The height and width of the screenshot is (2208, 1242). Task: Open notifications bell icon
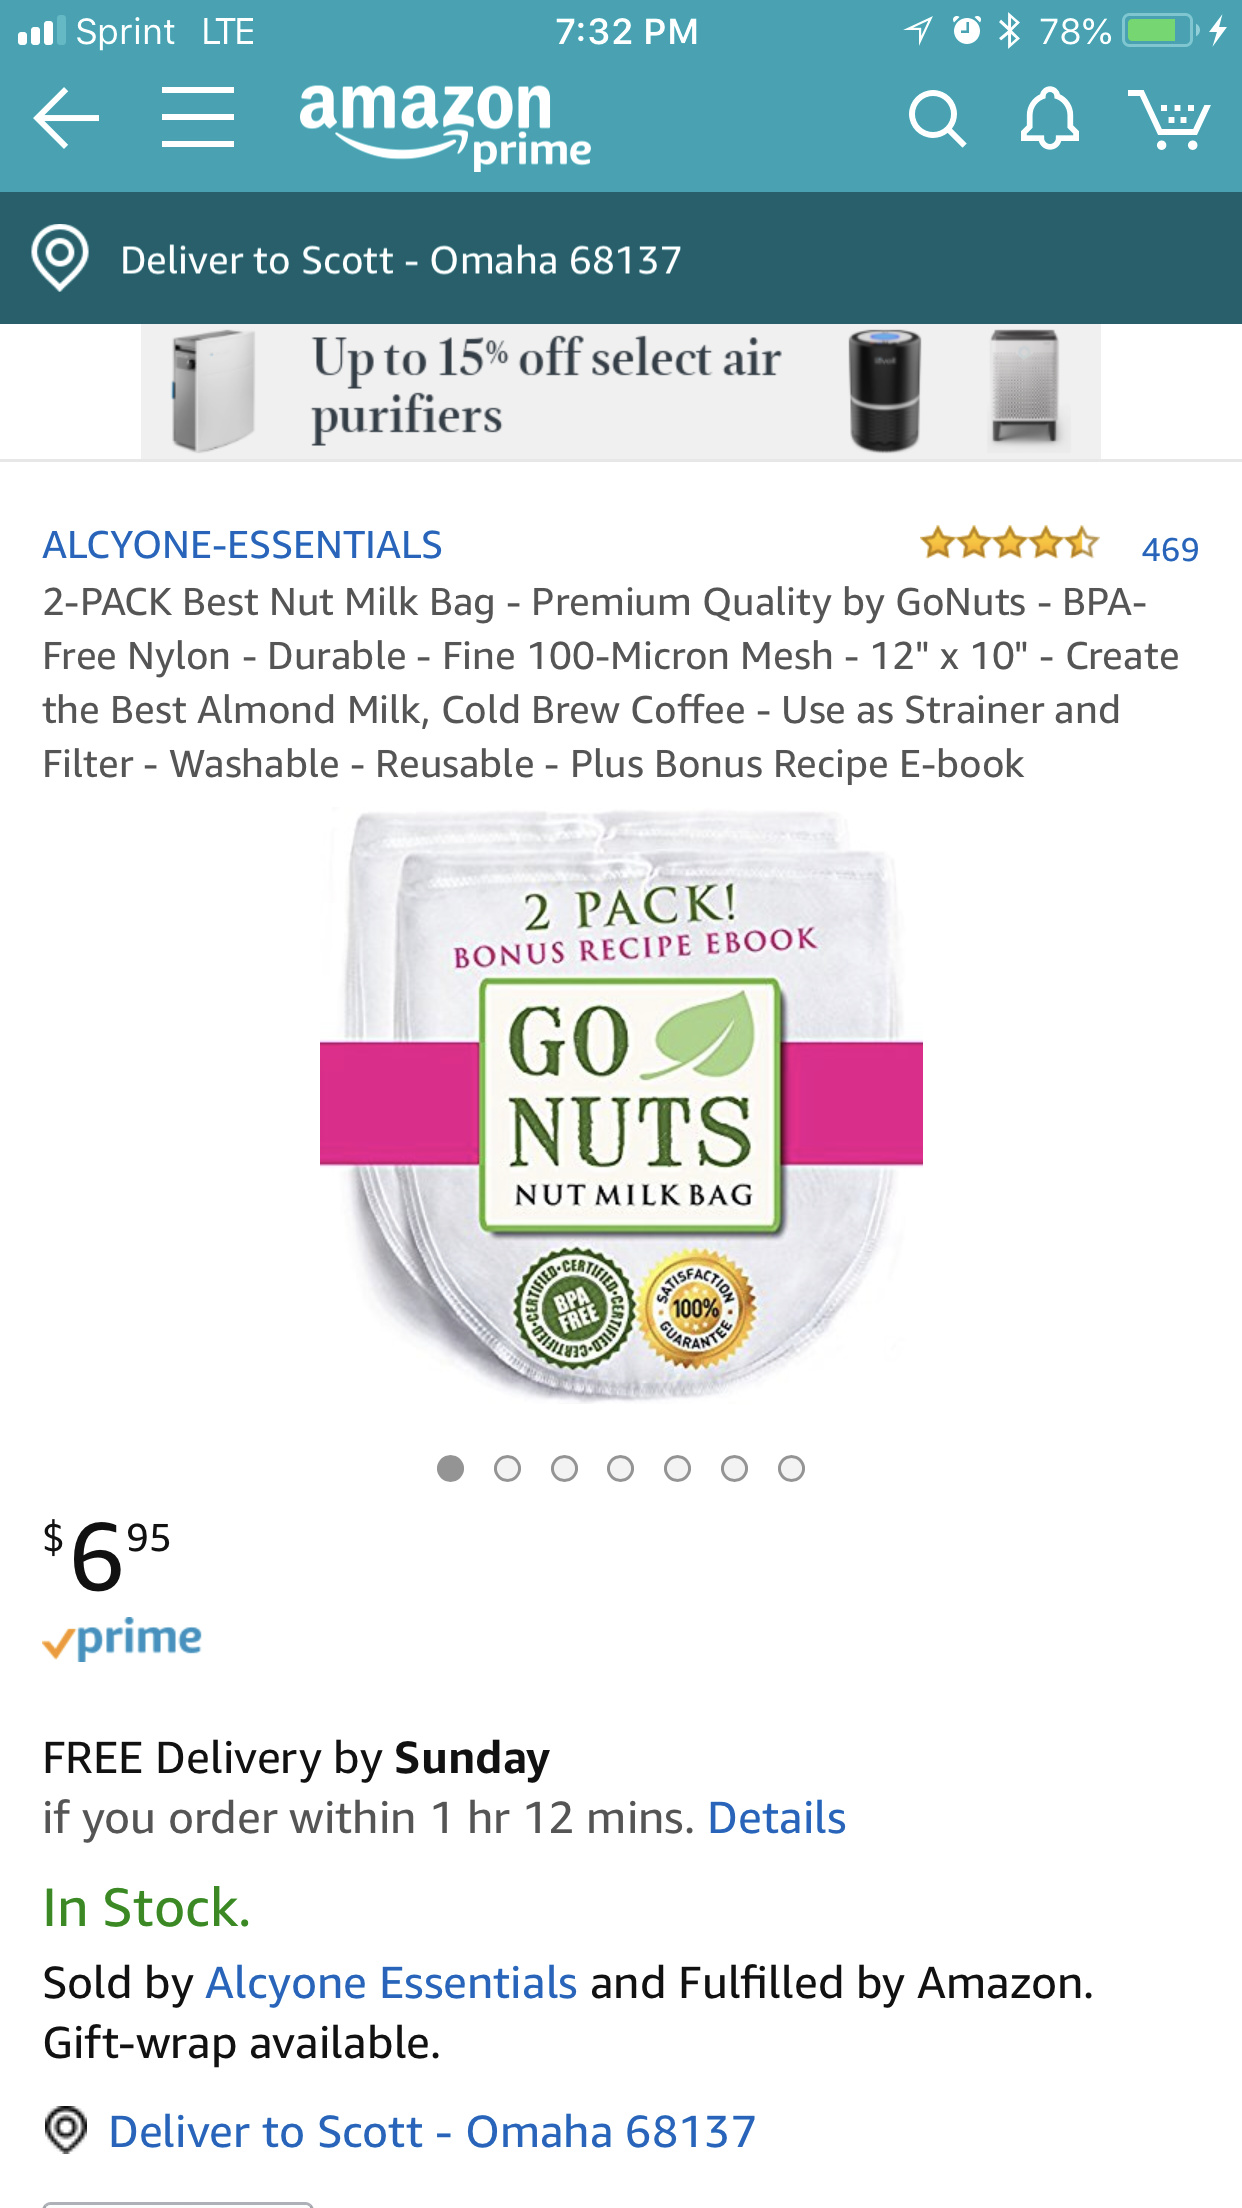1049,118
